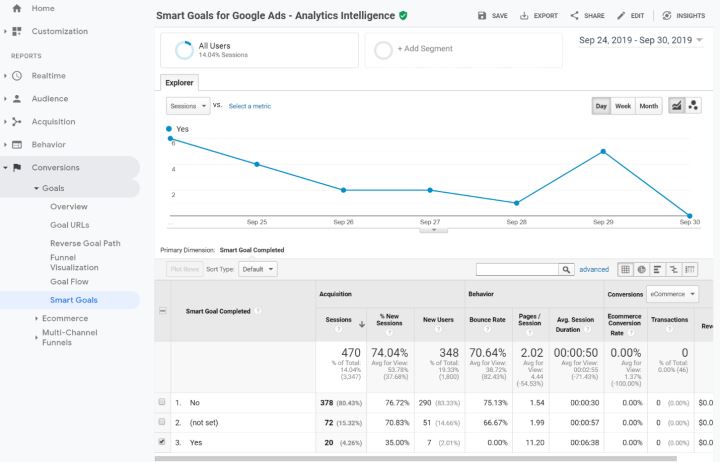
Task: Toggle the select-all rows checkbox in header
Action: [x=163, y=311]
